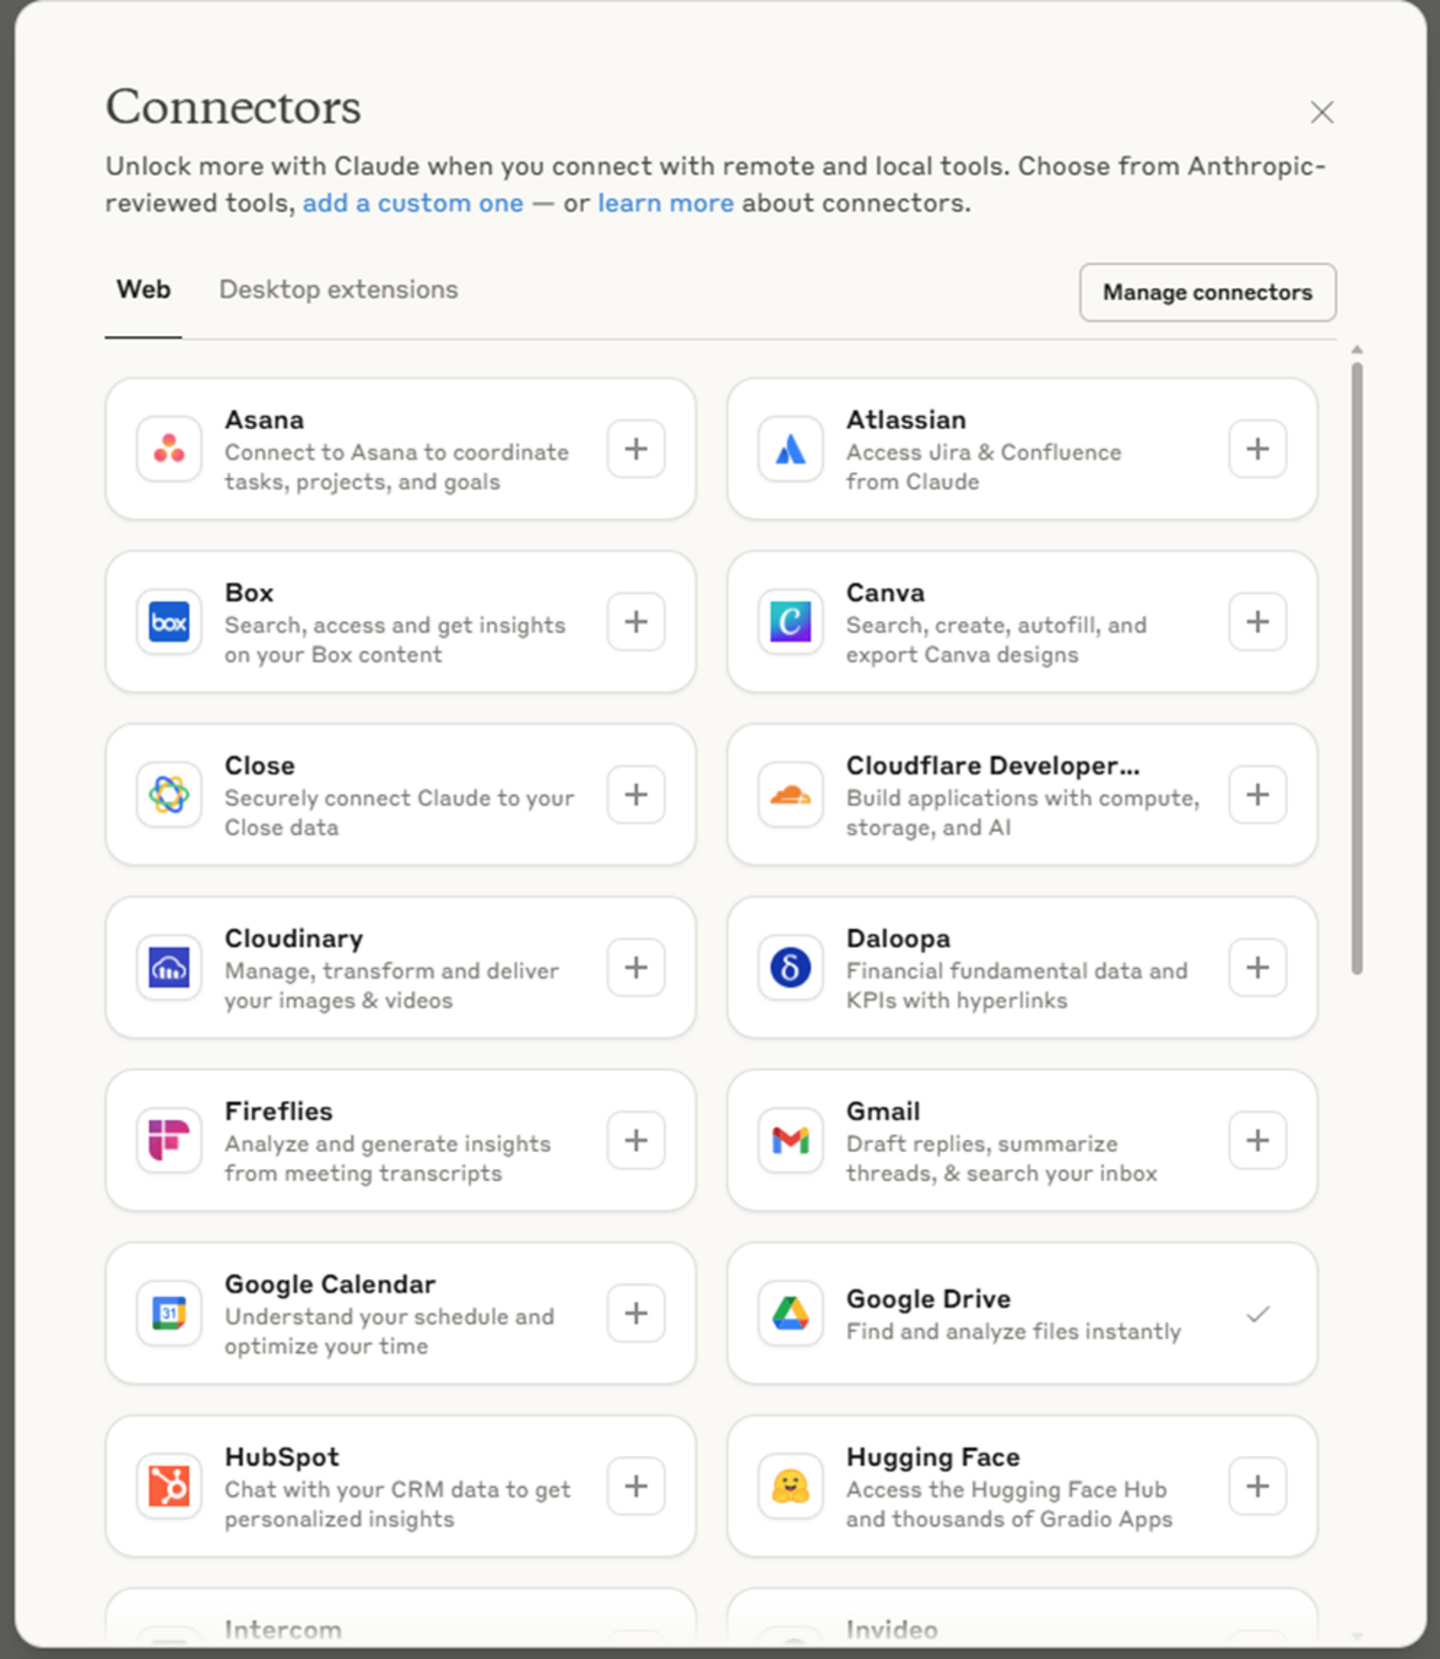
Task: Click the Atlassian logo icon
Action: (790, 449)
